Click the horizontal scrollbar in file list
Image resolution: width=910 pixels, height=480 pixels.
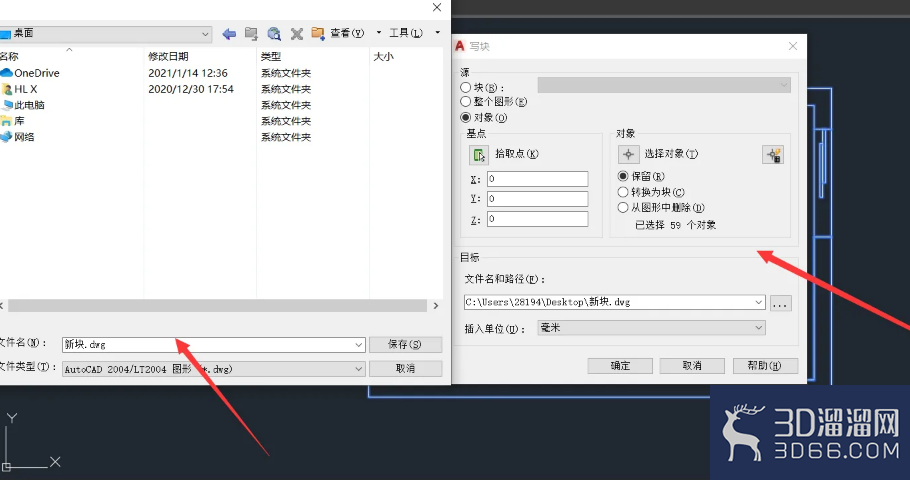point(218,306)
